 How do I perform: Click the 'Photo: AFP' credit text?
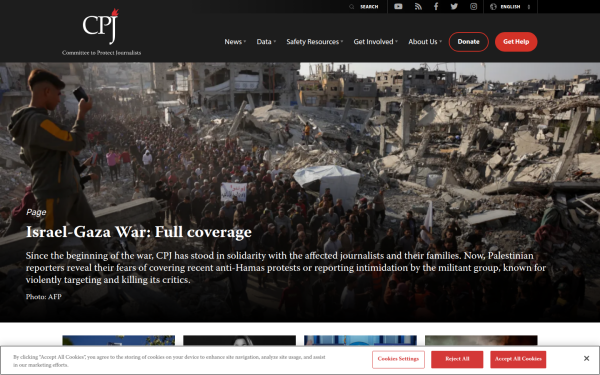coord(44,297)
